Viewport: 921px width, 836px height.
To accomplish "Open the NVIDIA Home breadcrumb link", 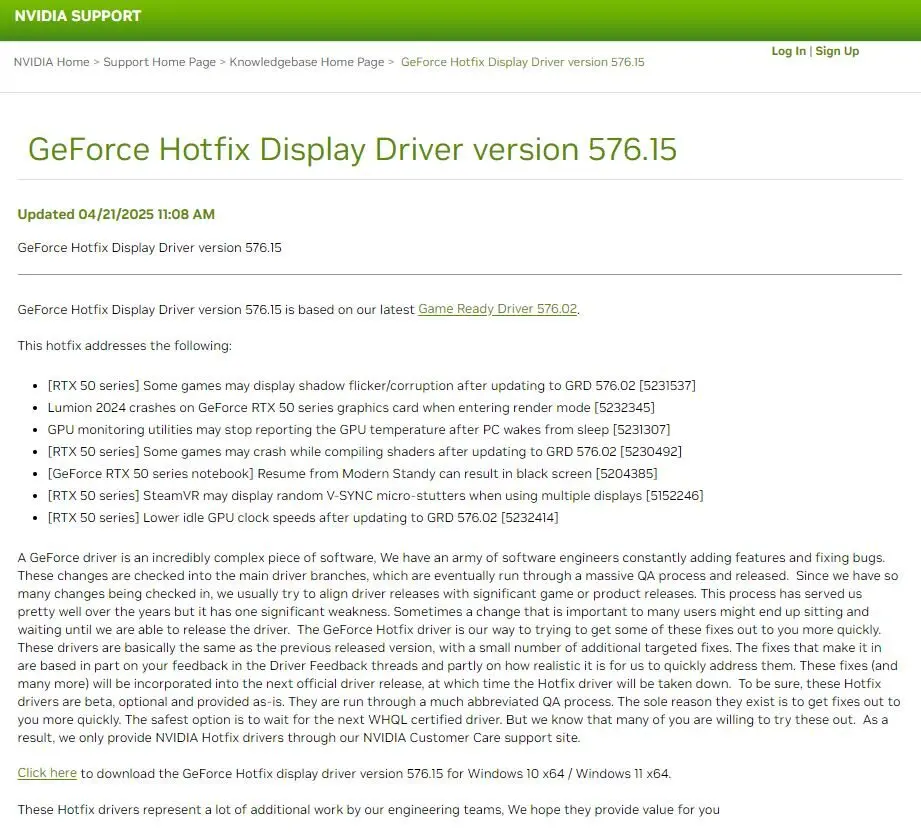I will [52, 62].
